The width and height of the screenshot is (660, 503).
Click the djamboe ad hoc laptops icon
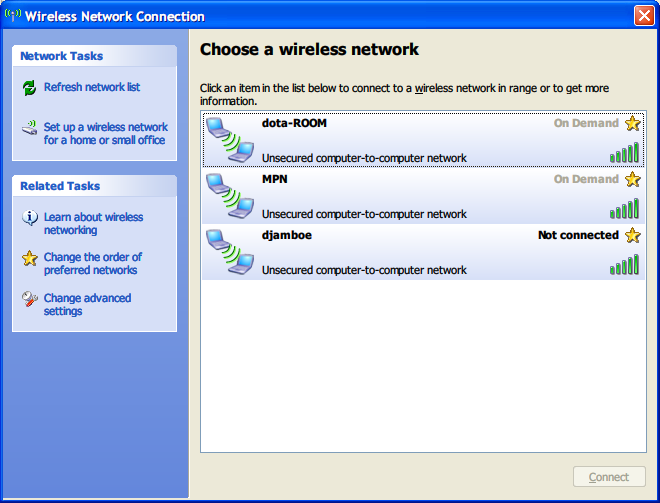(x=230, y=251)
